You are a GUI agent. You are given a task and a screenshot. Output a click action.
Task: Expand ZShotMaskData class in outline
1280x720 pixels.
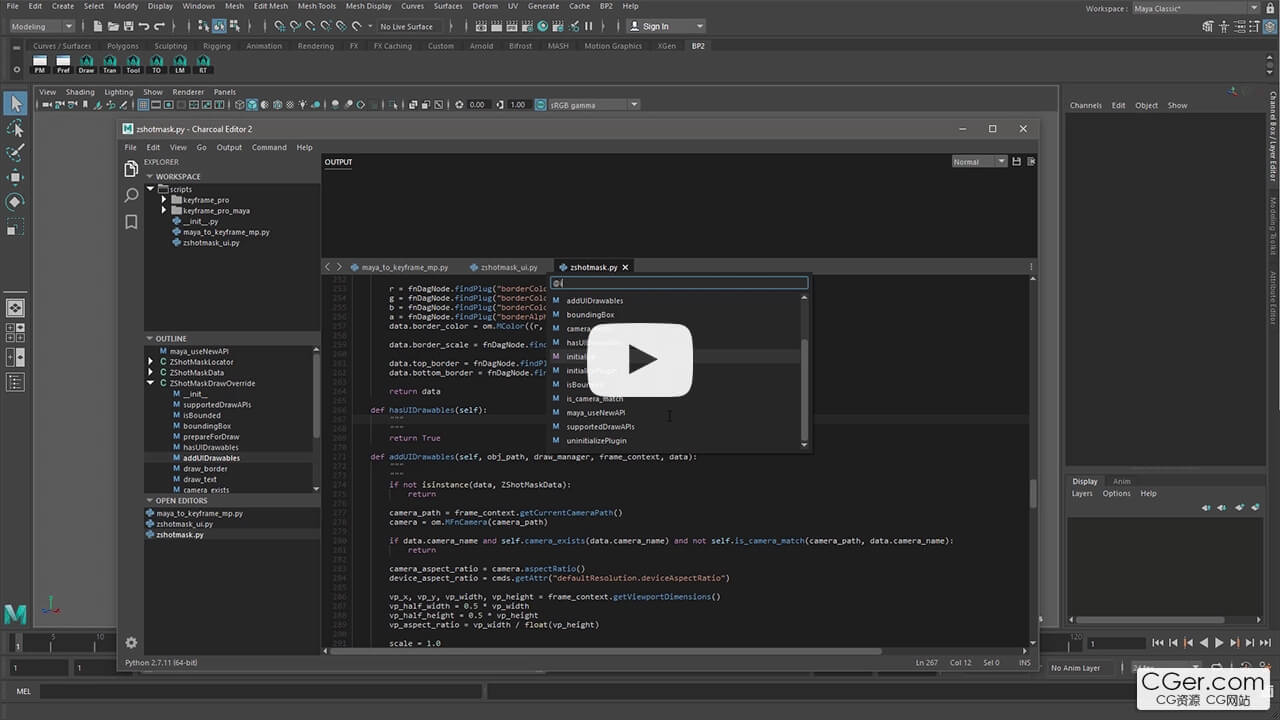pos(151,372)
